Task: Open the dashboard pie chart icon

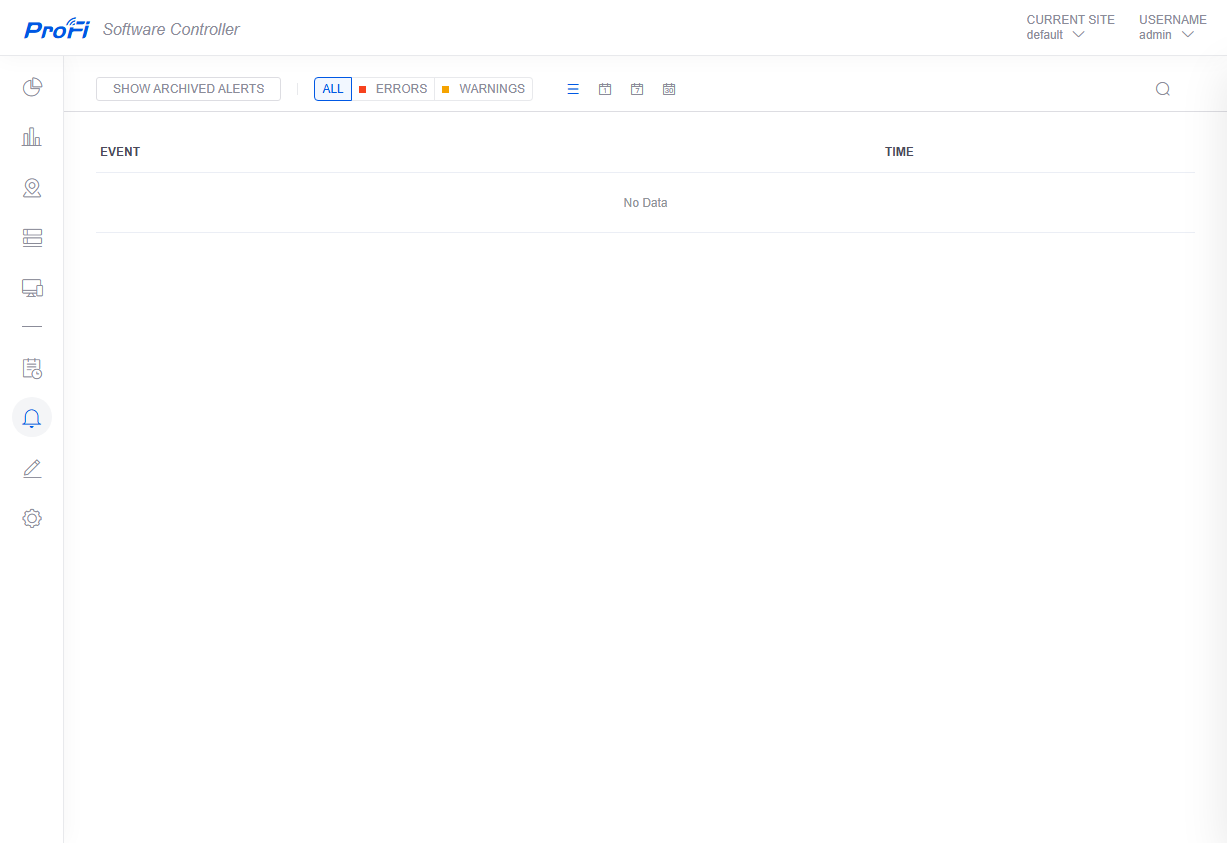Action: click(32, 87)
